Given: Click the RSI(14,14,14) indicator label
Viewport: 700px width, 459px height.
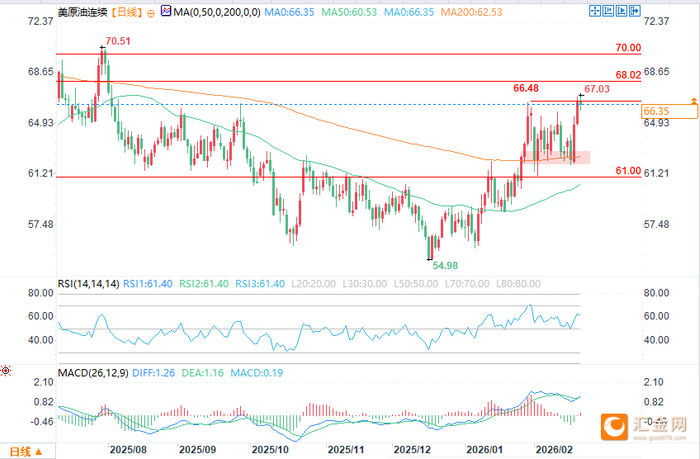Looking at the screenshot, I should pyautogui.click(x=88, y=284).
